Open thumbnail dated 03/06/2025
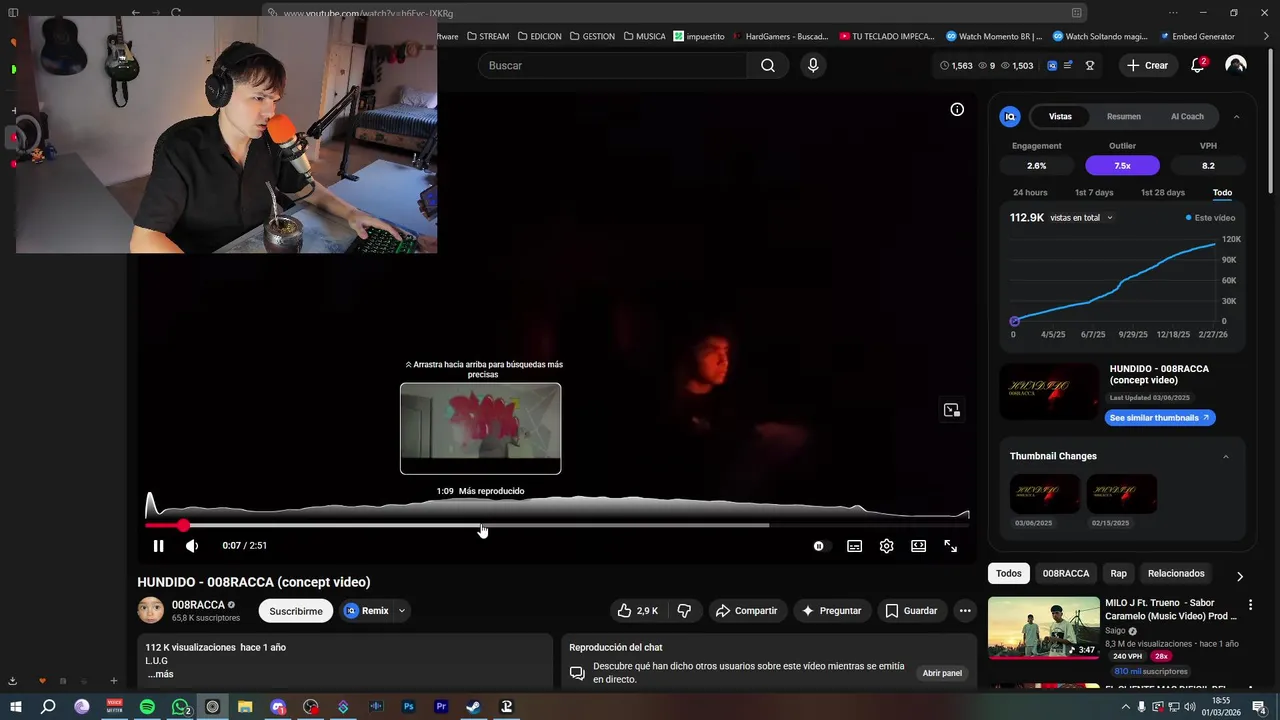 1045,494
